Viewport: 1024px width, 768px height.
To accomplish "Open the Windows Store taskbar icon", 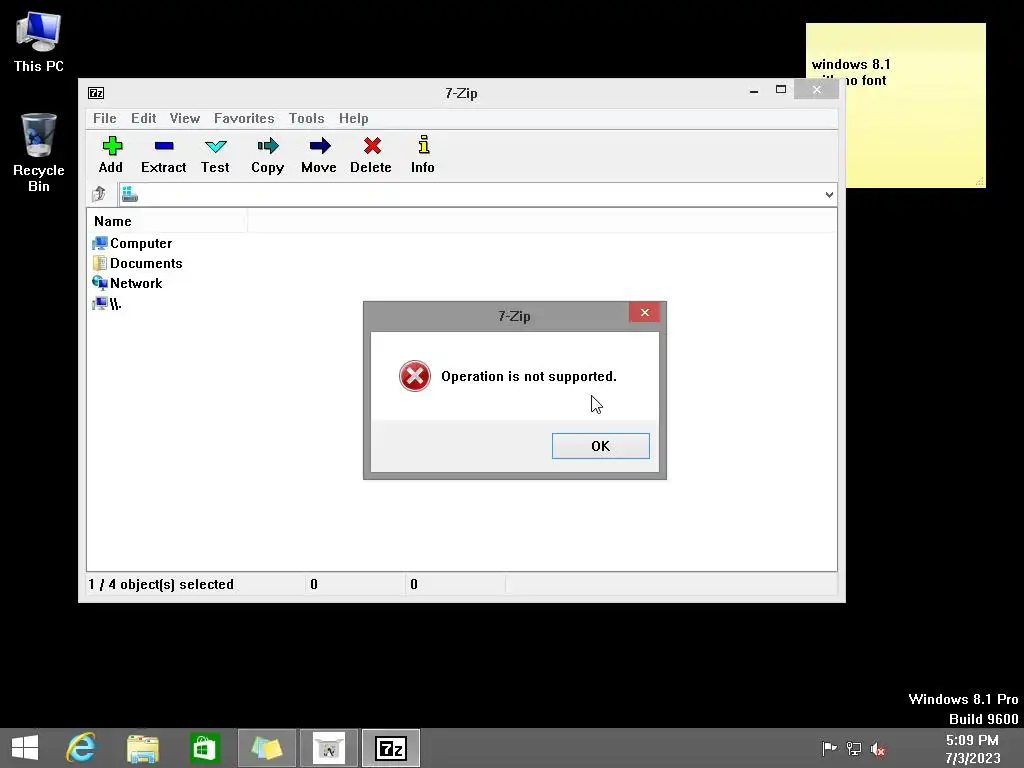I will [204, 748].
